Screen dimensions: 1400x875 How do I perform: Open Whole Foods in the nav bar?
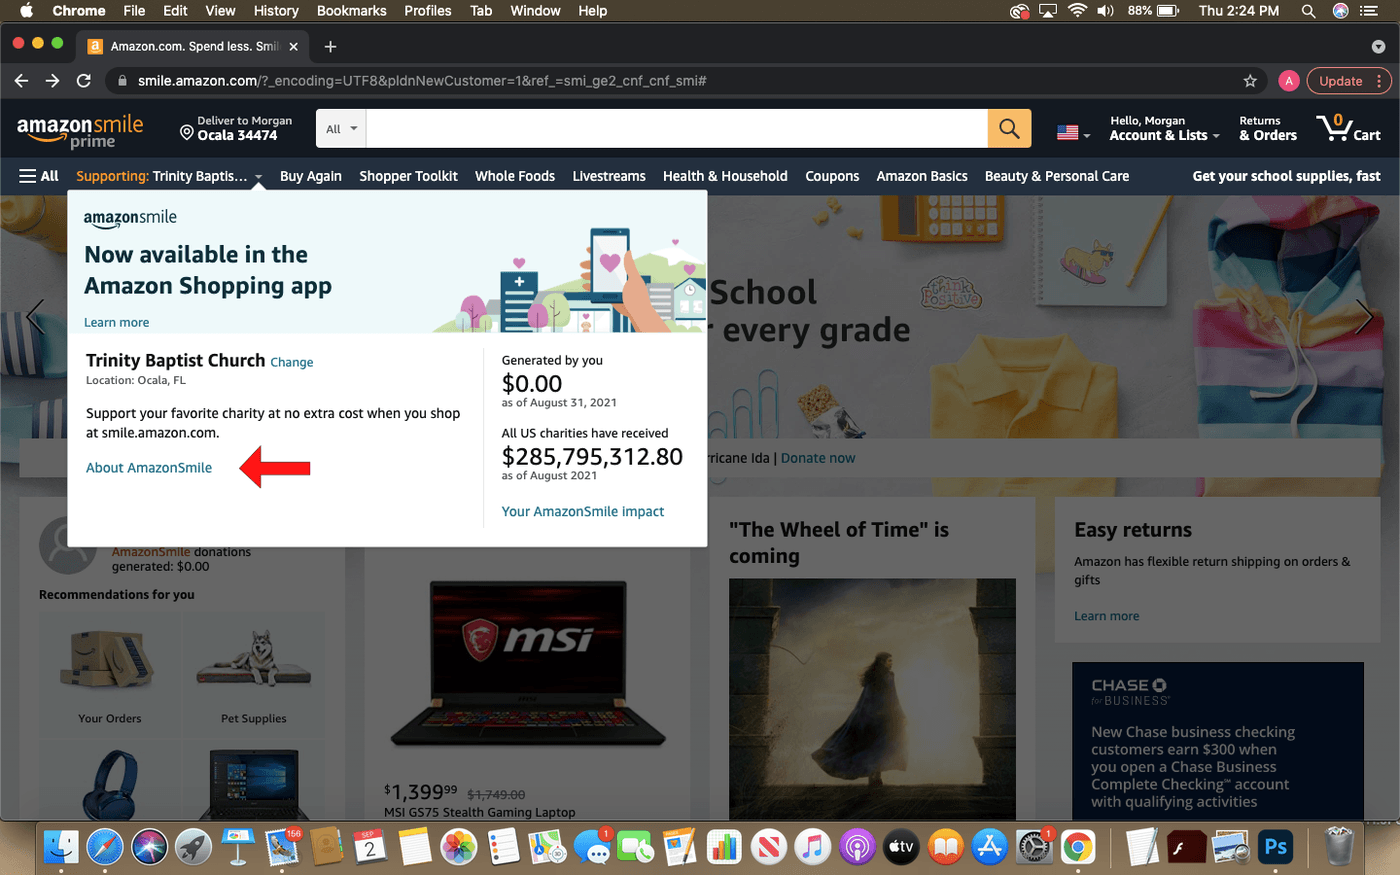coord(515,176)
